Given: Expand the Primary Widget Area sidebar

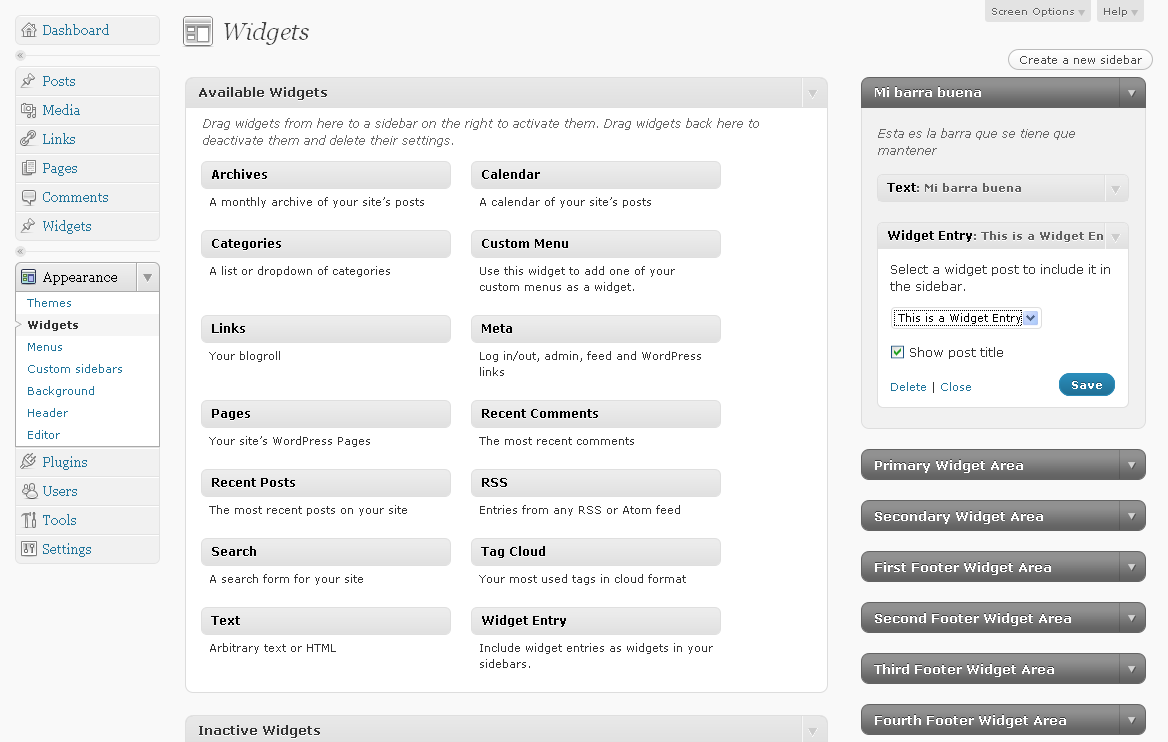Looking at the screenshot, I should (x=1132, y=465).
